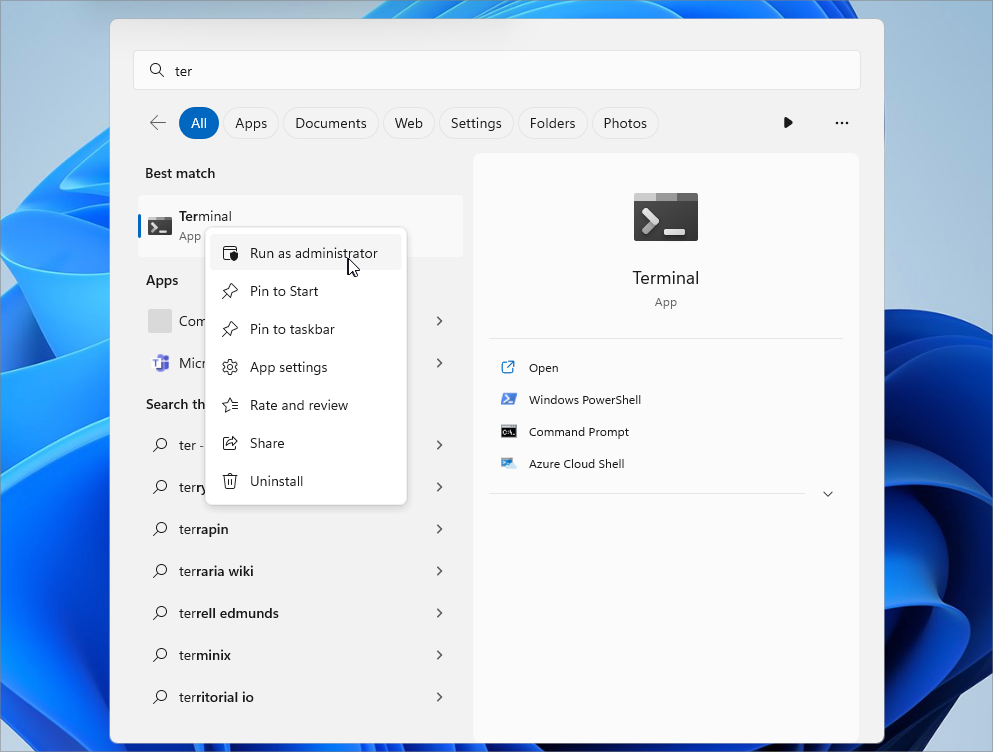This screenshot has width=993, height=752.
Task: Click the share icon beside Share
Action: 230,443
